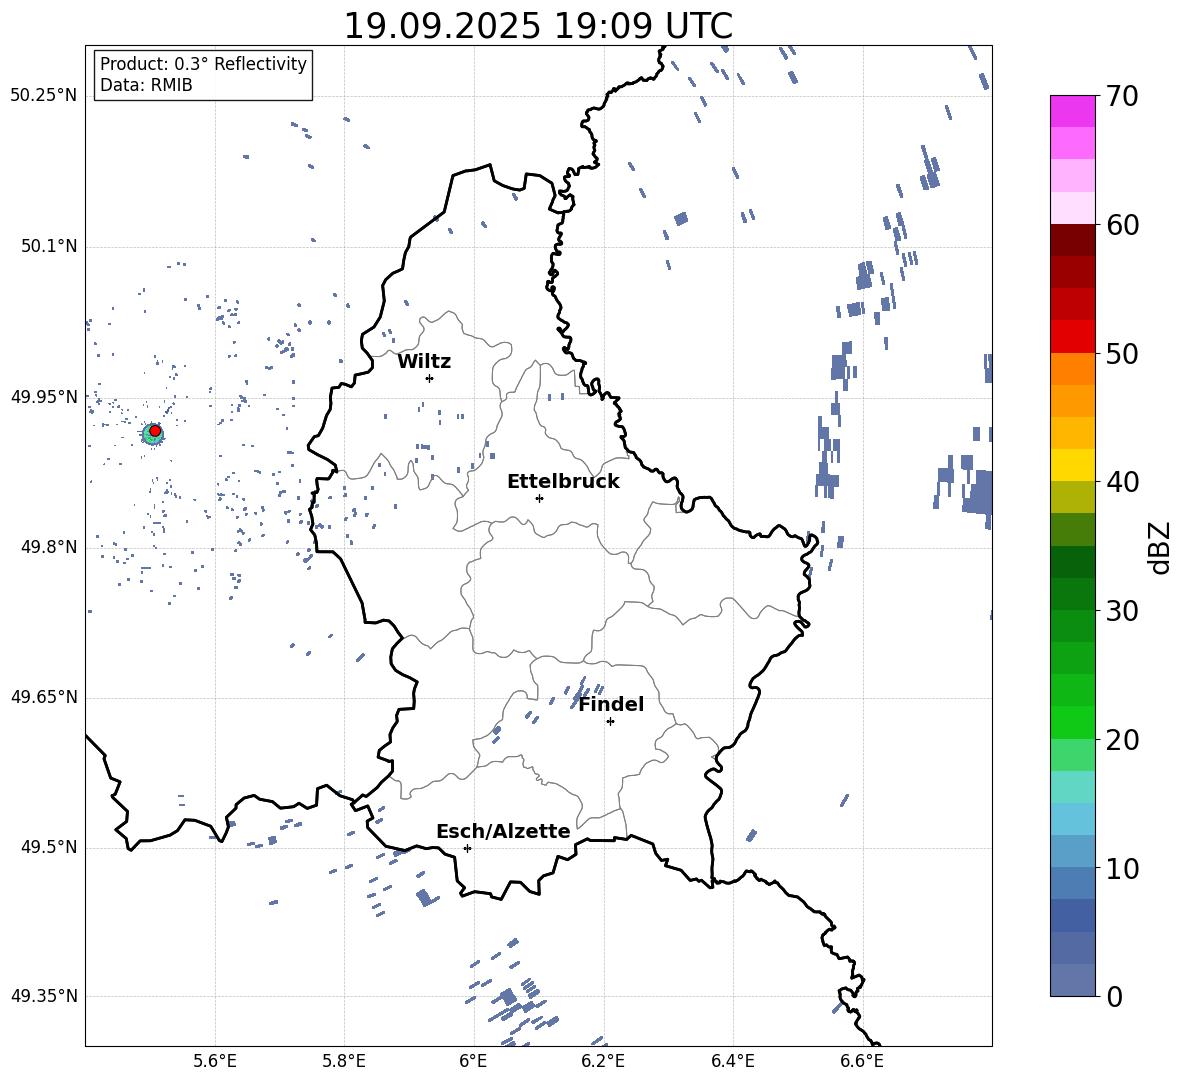This screenshot has width=1184, height=1081.
Task: Click the Ettelbruck city label
Action: 563,482
